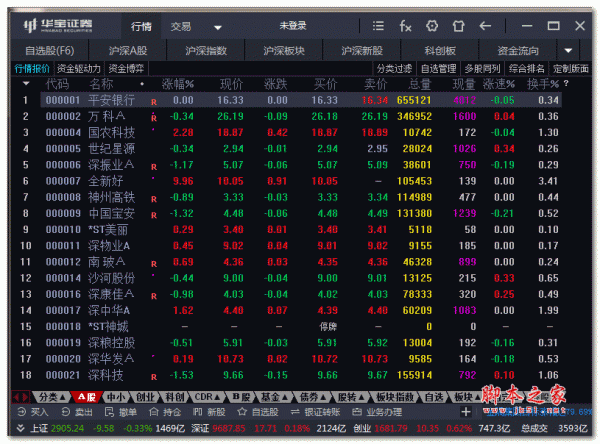This screenshot has width=600, height=444.
Task: Open the 沪深板块 tab
Action: 284,51
